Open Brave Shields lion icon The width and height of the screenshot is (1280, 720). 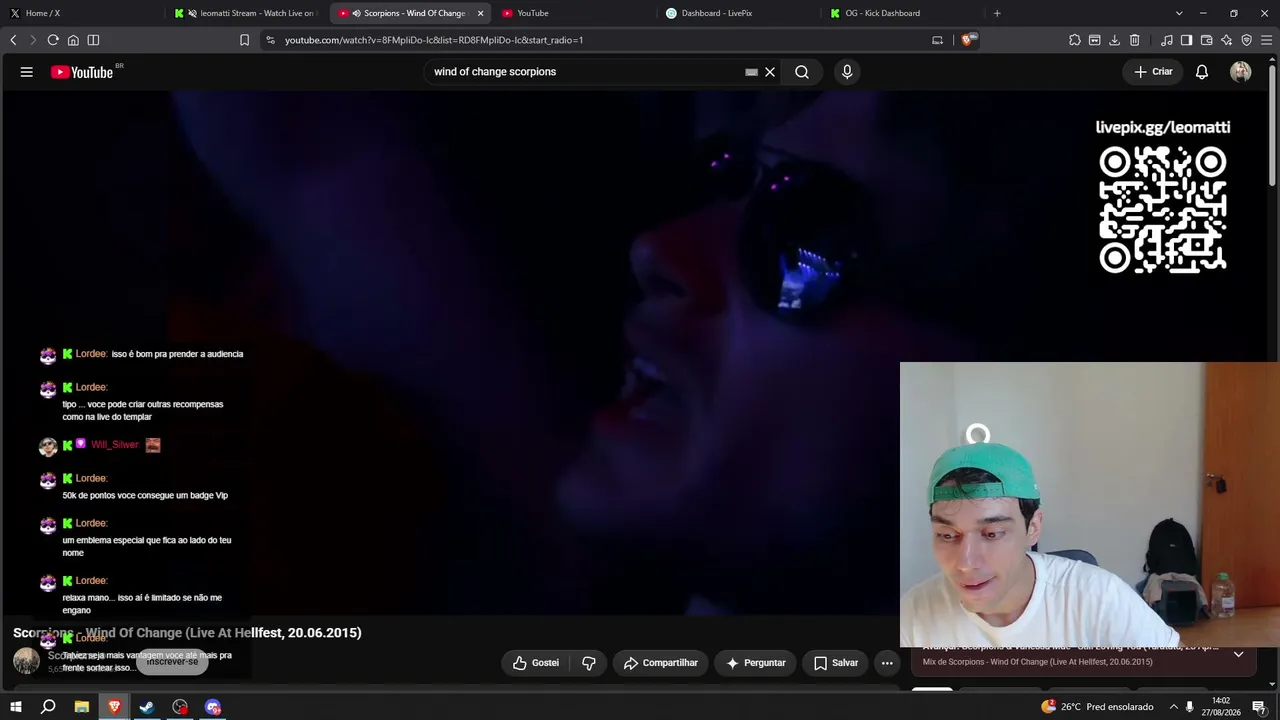(x=967, y=40)
